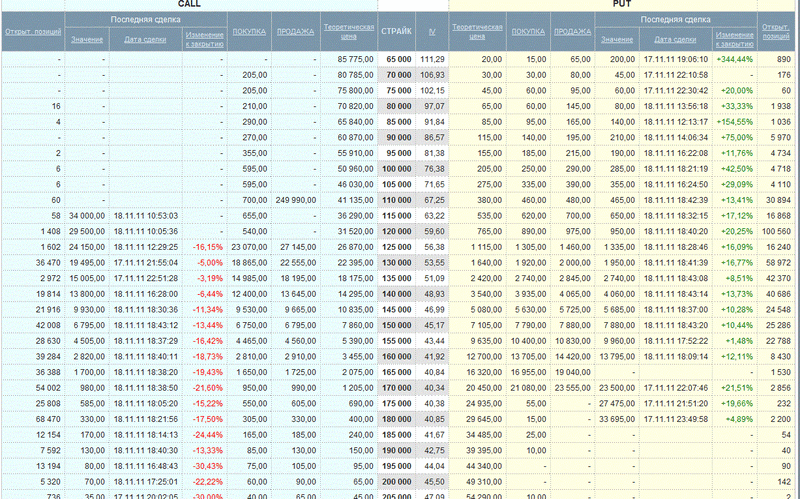Image resolution: width=800 pixels, height=499 pixels.
Task: Click the СТРАЙК column header
Action: (x=396, y=31)
